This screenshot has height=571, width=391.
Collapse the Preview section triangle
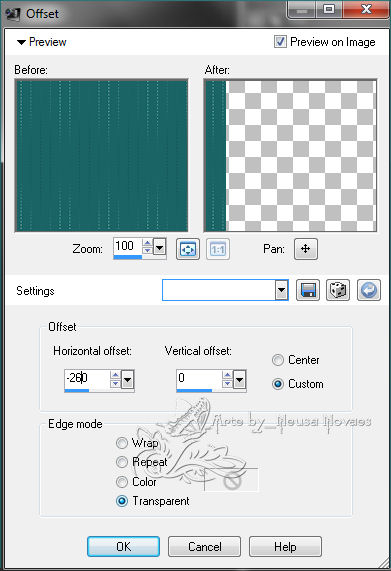21,42
